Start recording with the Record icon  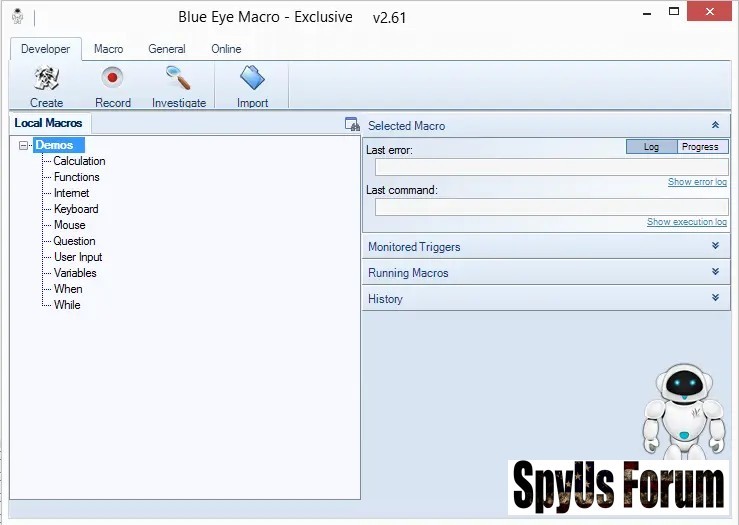pyautogui.click(x=112, y=79)
